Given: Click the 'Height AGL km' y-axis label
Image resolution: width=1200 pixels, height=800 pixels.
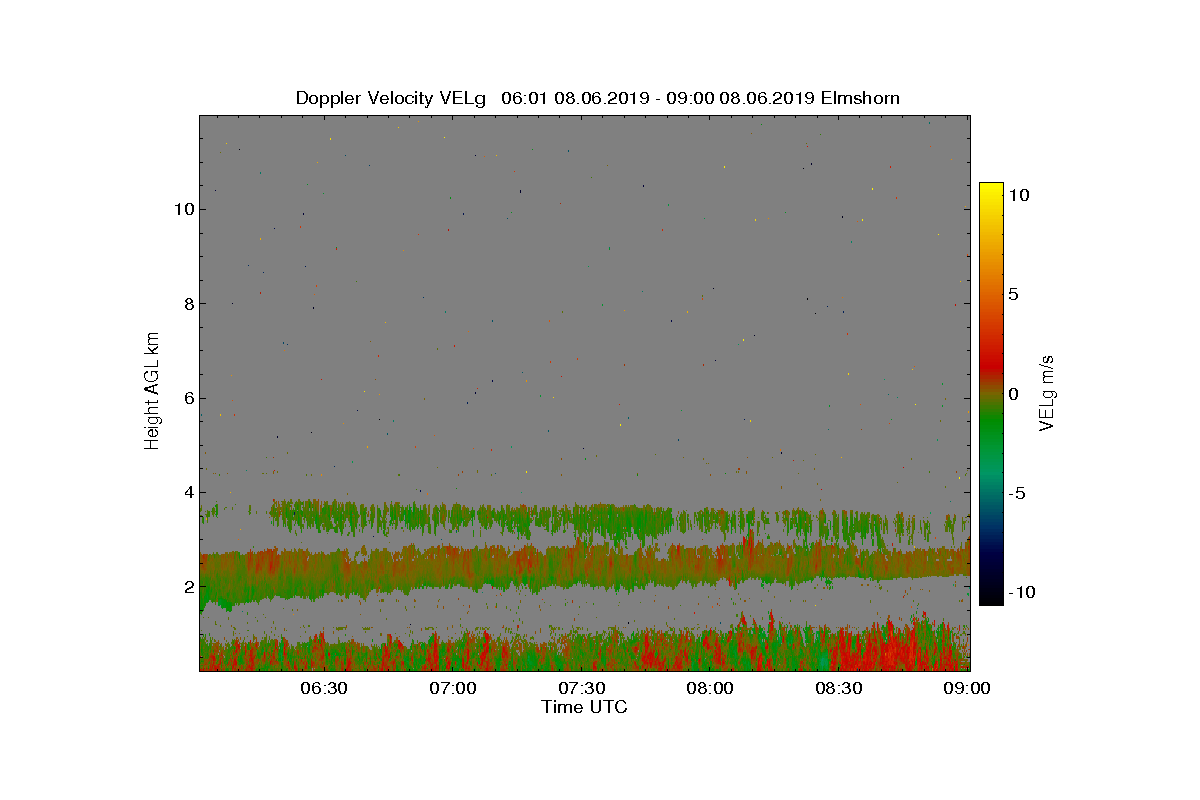Looking at the screenshot, I should 152,390.
